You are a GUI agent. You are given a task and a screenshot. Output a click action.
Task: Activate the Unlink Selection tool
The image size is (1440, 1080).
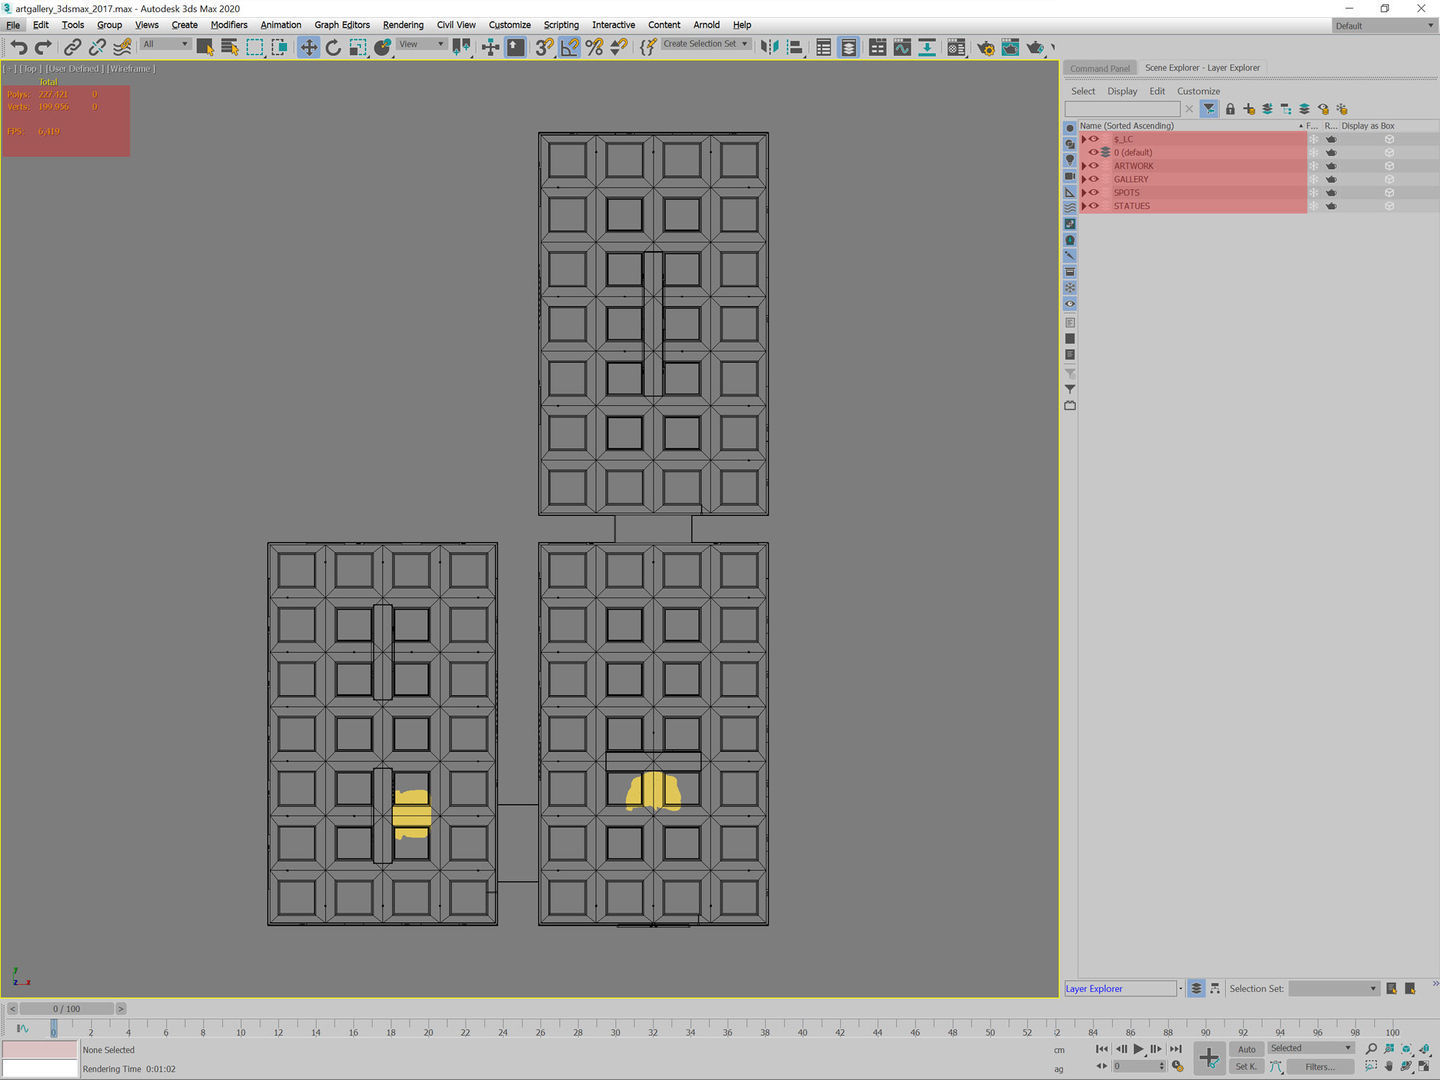(97, 47)
